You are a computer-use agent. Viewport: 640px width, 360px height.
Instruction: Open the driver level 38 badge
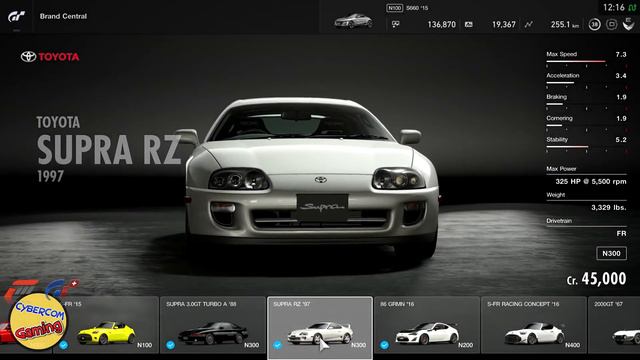click(x=595, y=24)
